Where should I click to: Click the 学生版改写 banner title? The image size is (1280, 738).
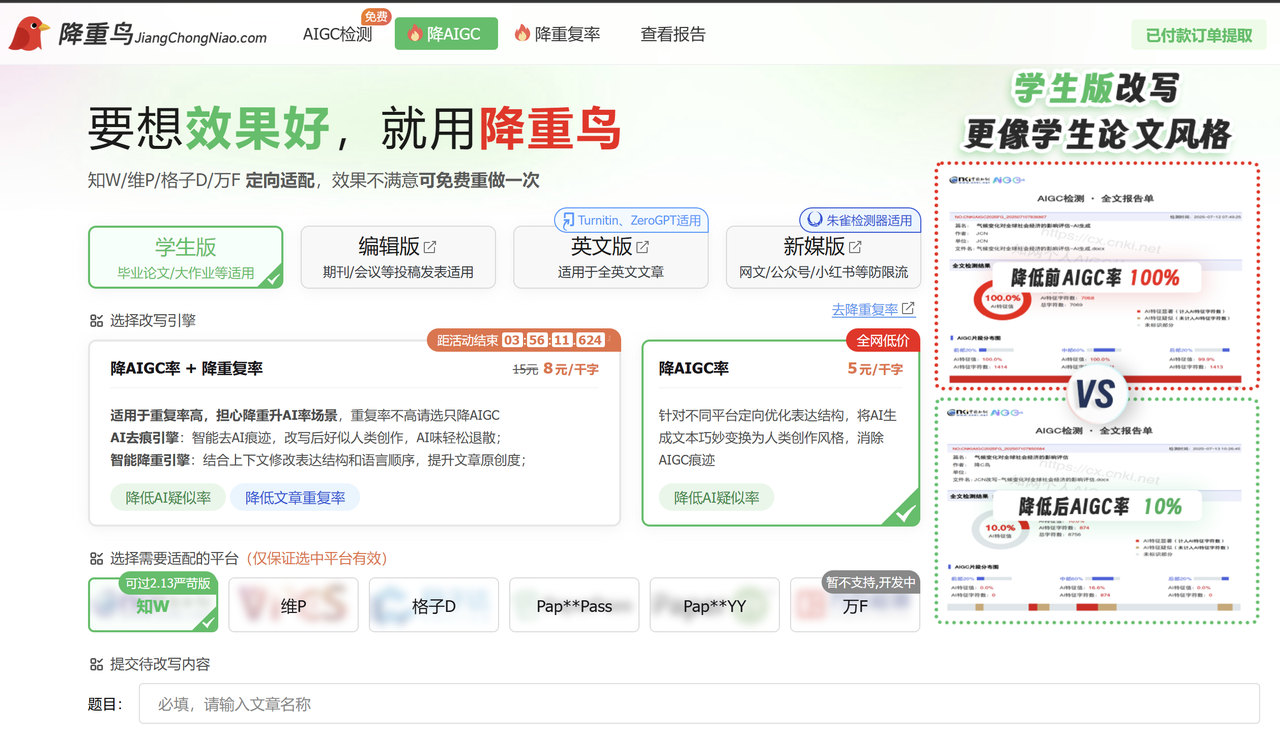click(1096, 89)
